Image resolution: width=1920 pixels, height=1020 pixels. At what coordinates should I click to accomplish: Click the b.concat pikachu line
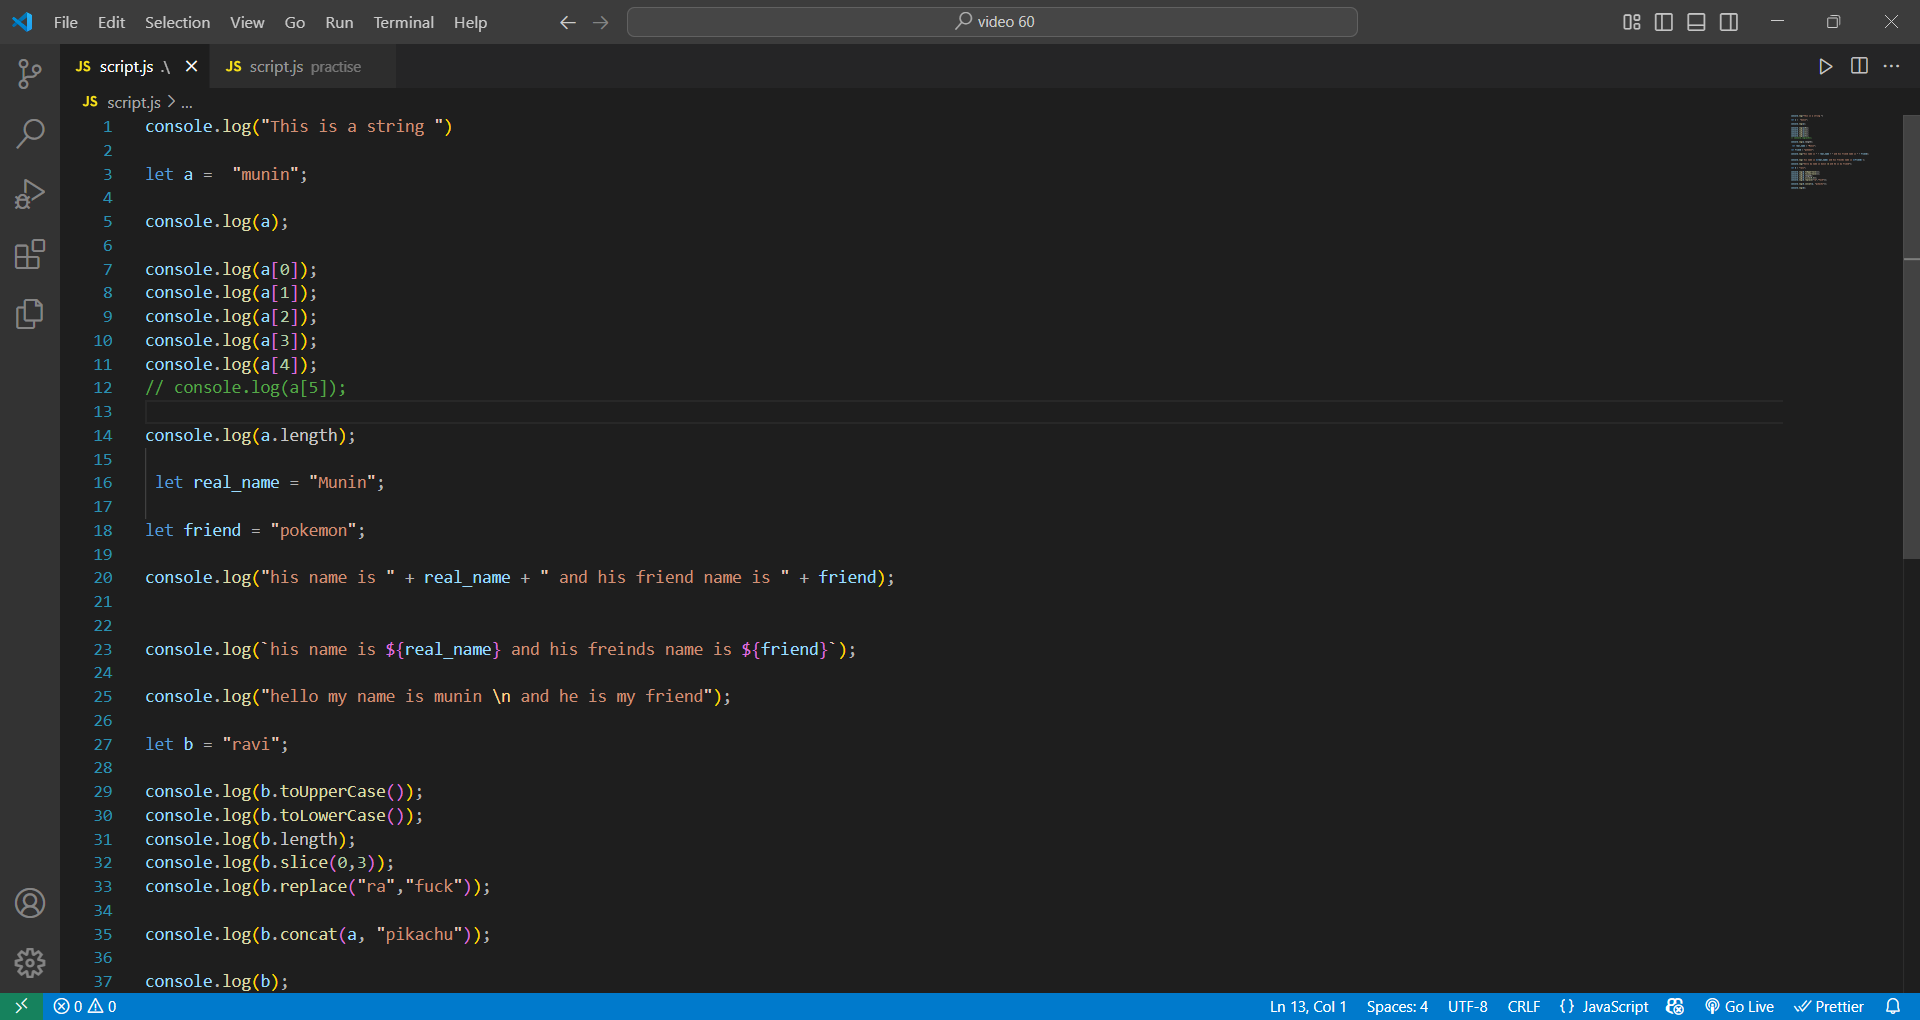[x=318, y=934]
